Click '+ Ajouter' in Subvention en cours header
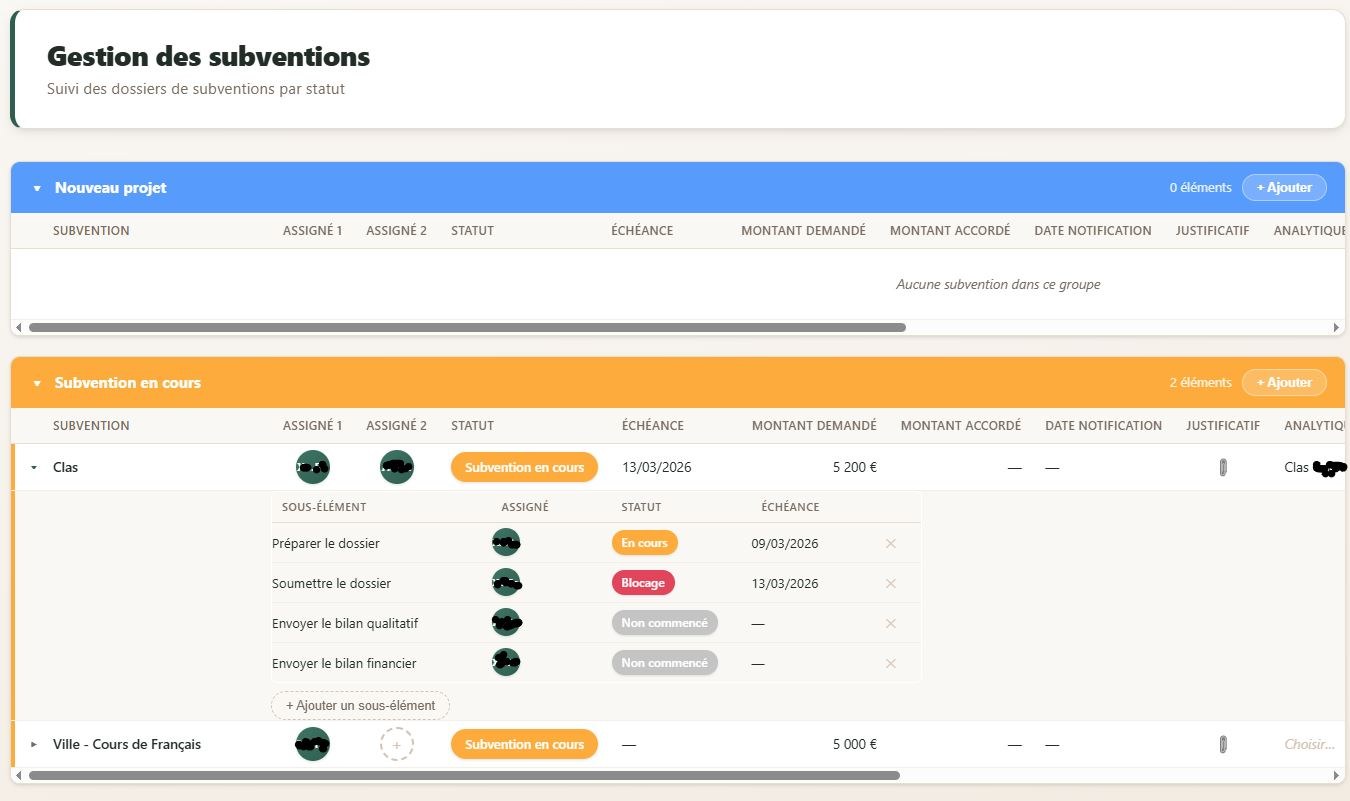This screenshot has width=1350, height=801. point(1283,382)
